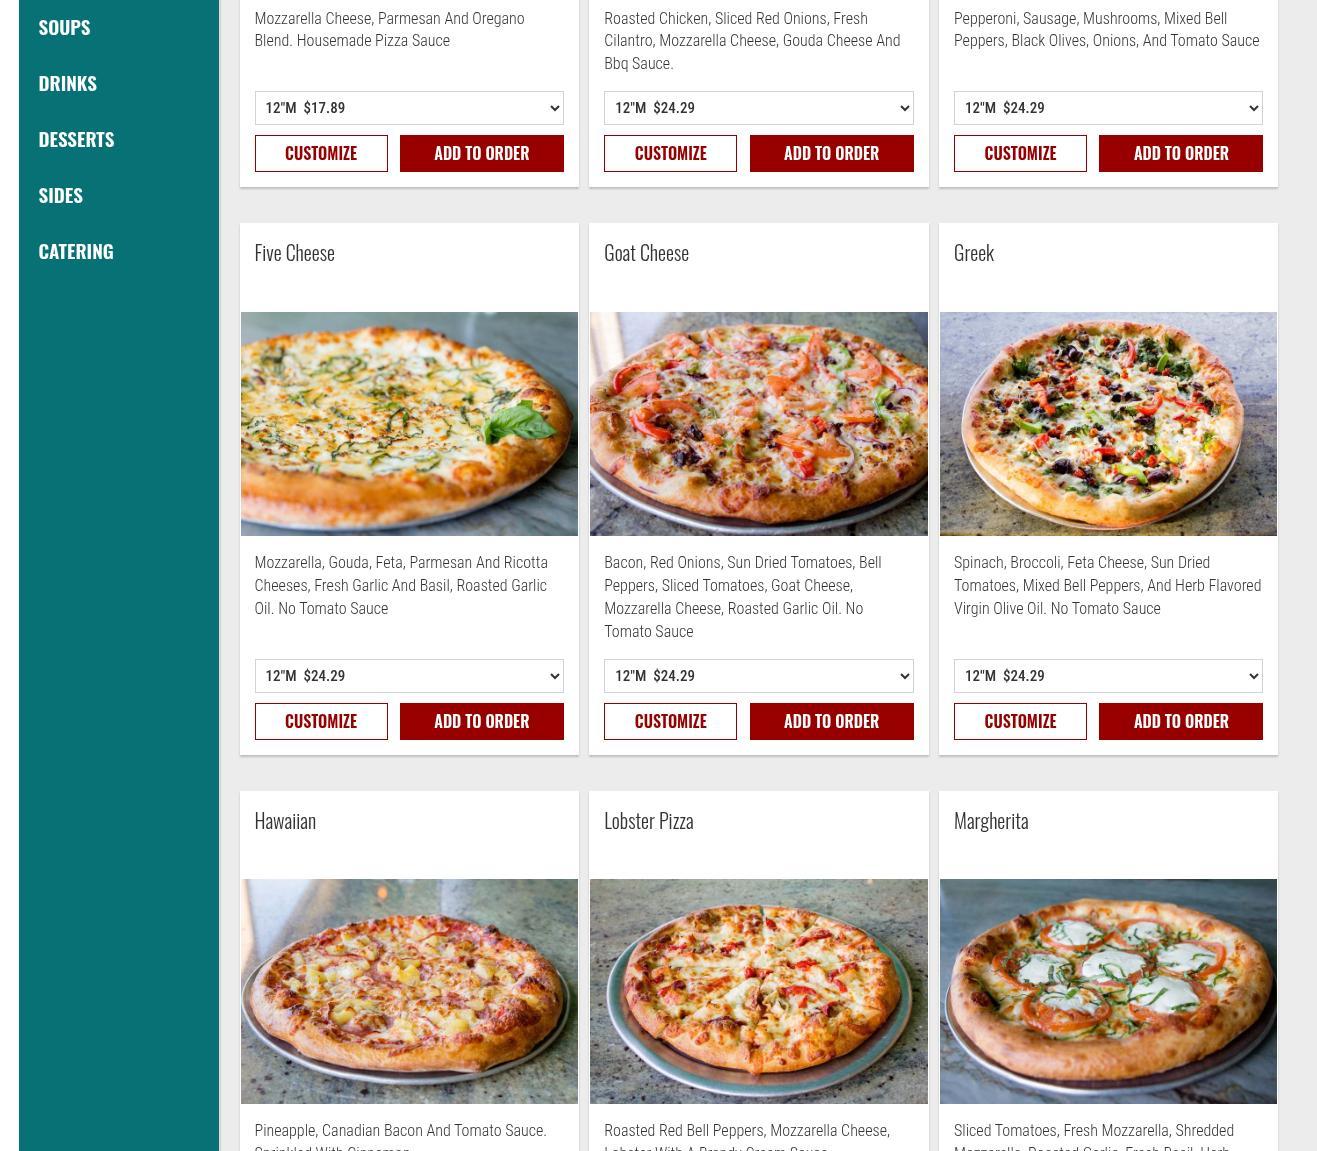1317x1151 pixels.
Task: Add Five Cheese pizza to order
Action: (482, 721)
